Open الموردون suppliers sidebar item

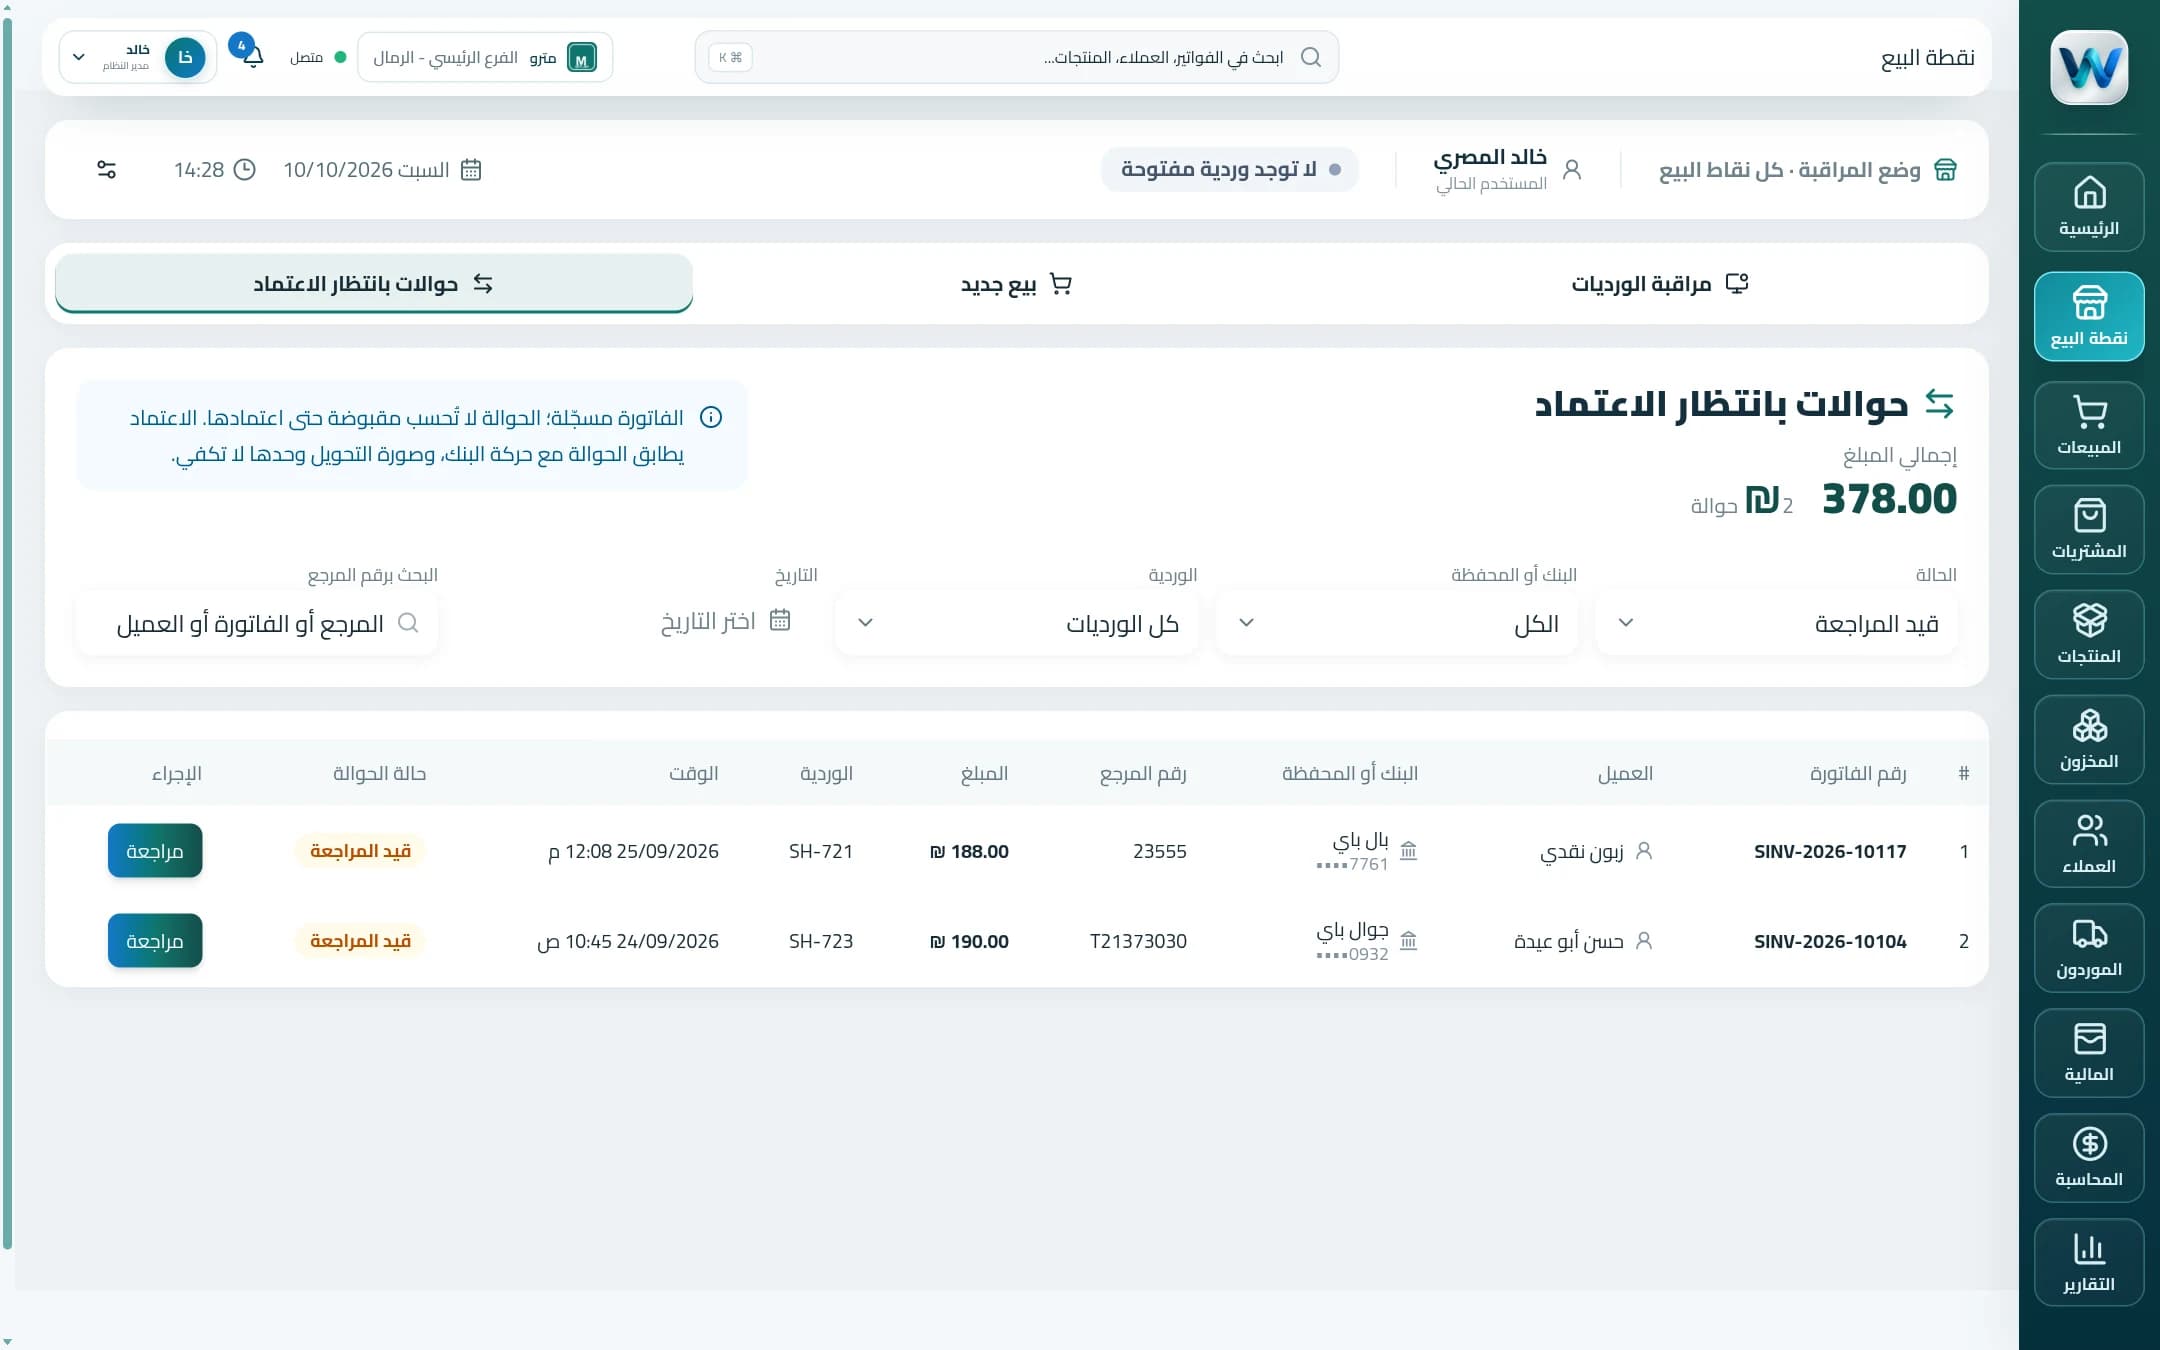[x=2089, y=948]
